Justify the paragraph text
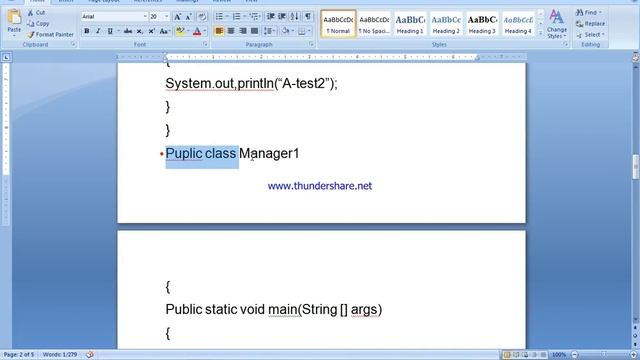640x360 pixels. tap(254, 31)
